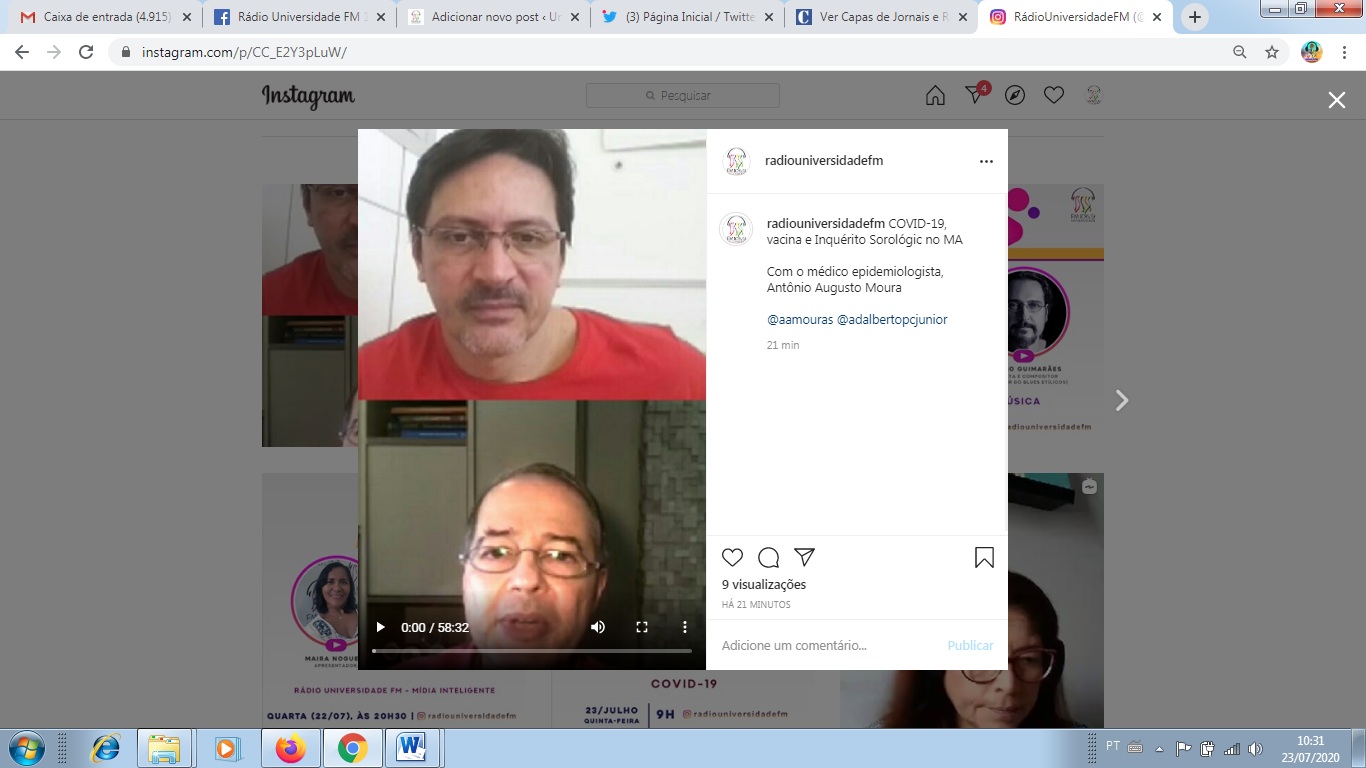Open @adalbertopcjunior profile mention
The width and height of the screenshot is (1366, 768).
click(892, 320)
